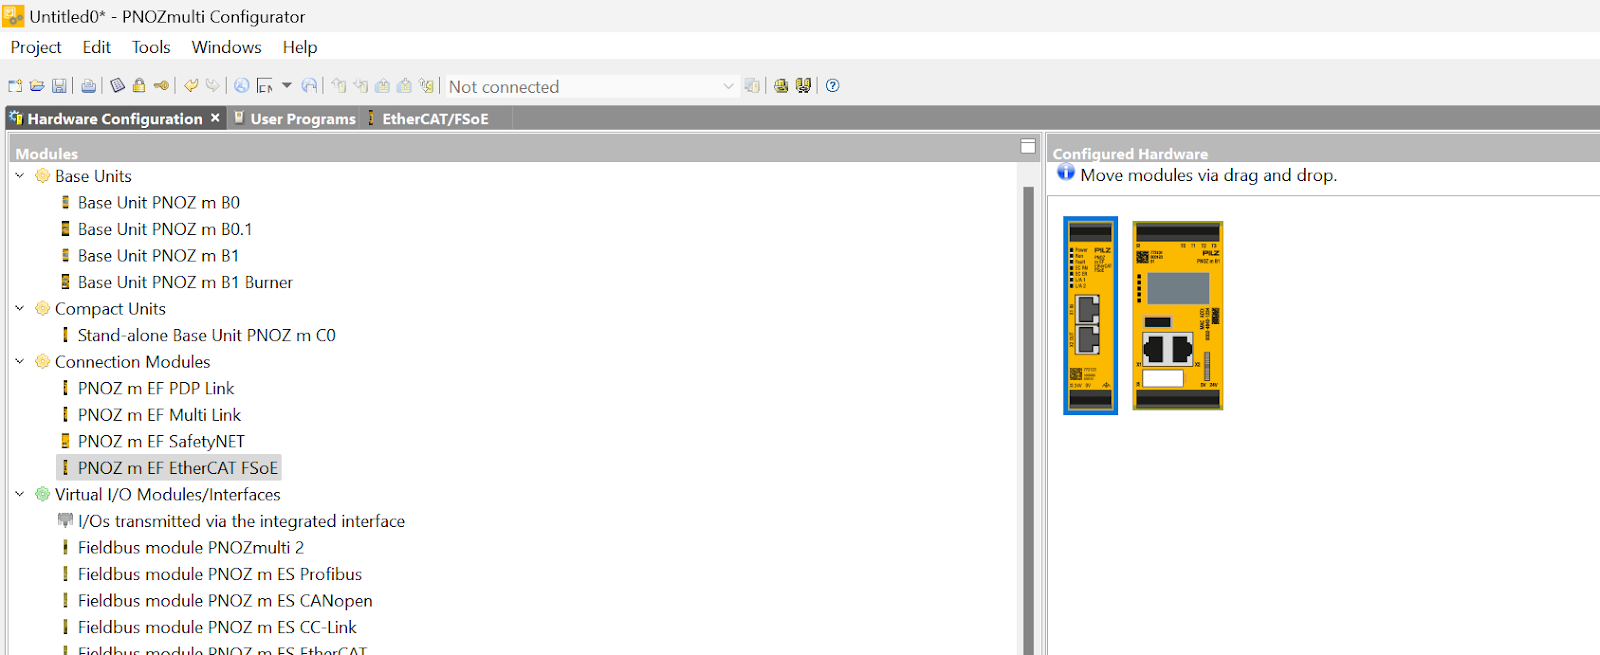This screenshot has width=1600, height=655.
Task: Click the green Virtual I/O Modules folder icon
Action: click(42, 494)
